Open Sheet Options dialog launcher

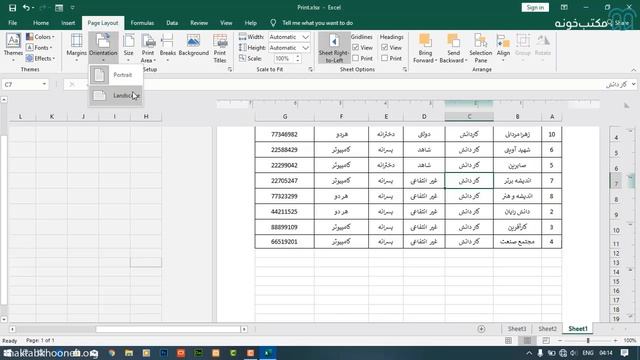(404, 70)
